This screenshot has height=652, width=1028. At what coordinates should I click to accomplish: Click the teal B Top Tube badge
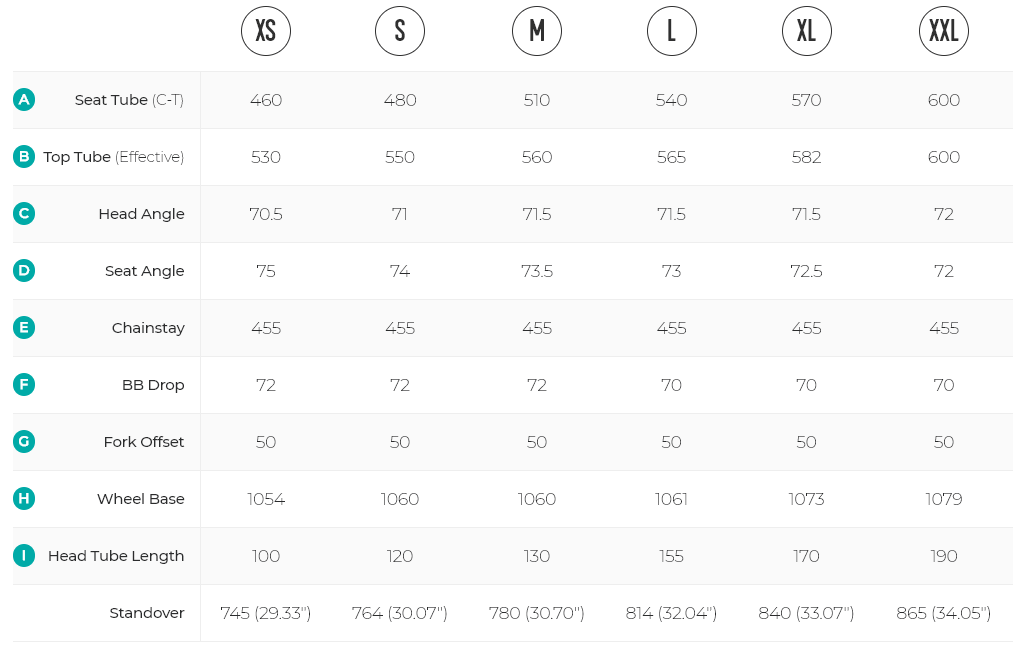(24, 157)
